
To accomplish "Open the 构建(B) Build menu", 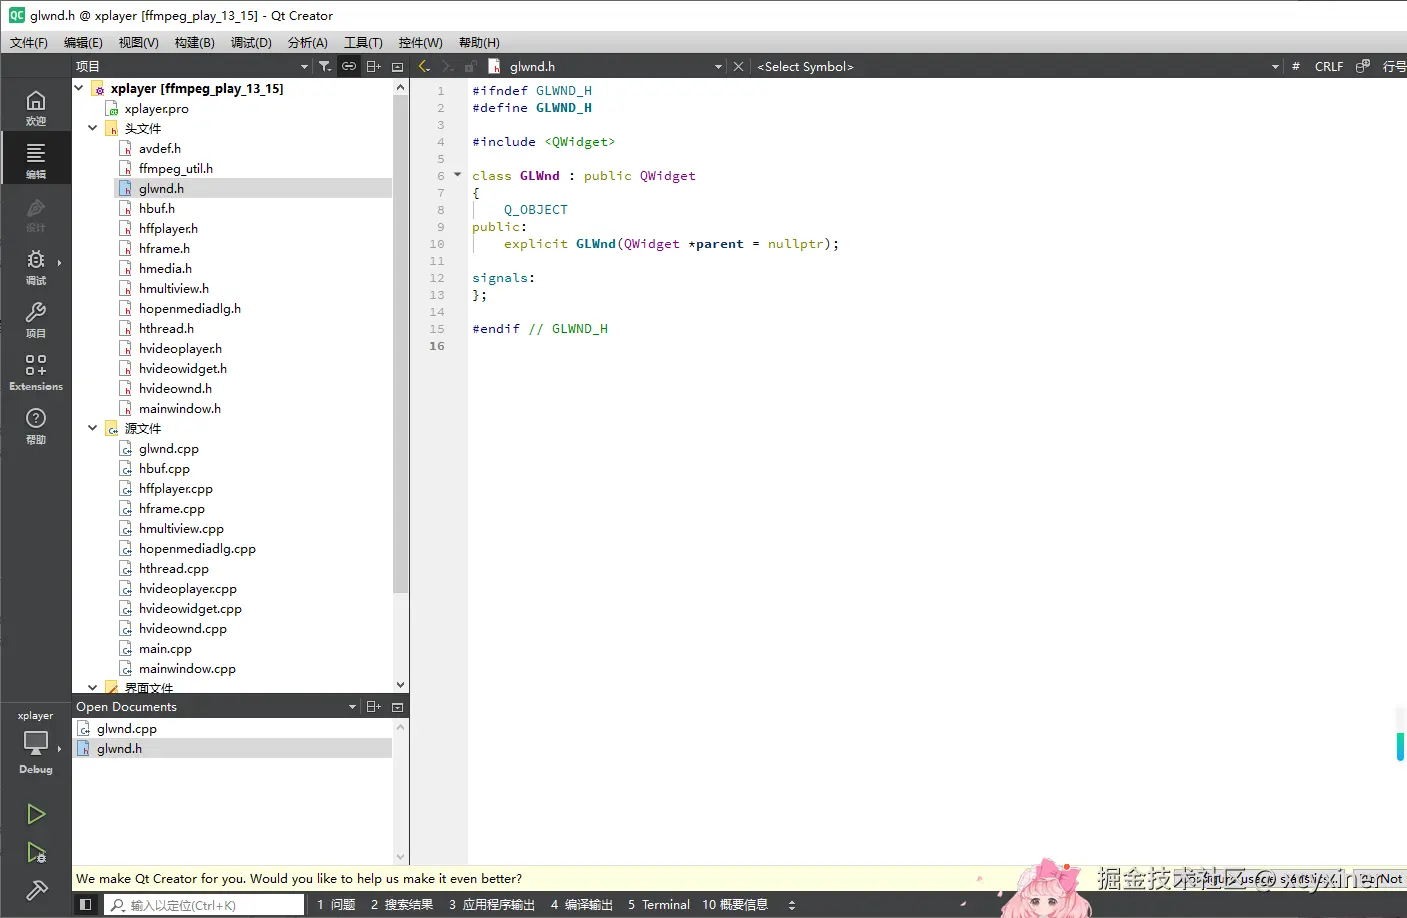I will point(194,43).
